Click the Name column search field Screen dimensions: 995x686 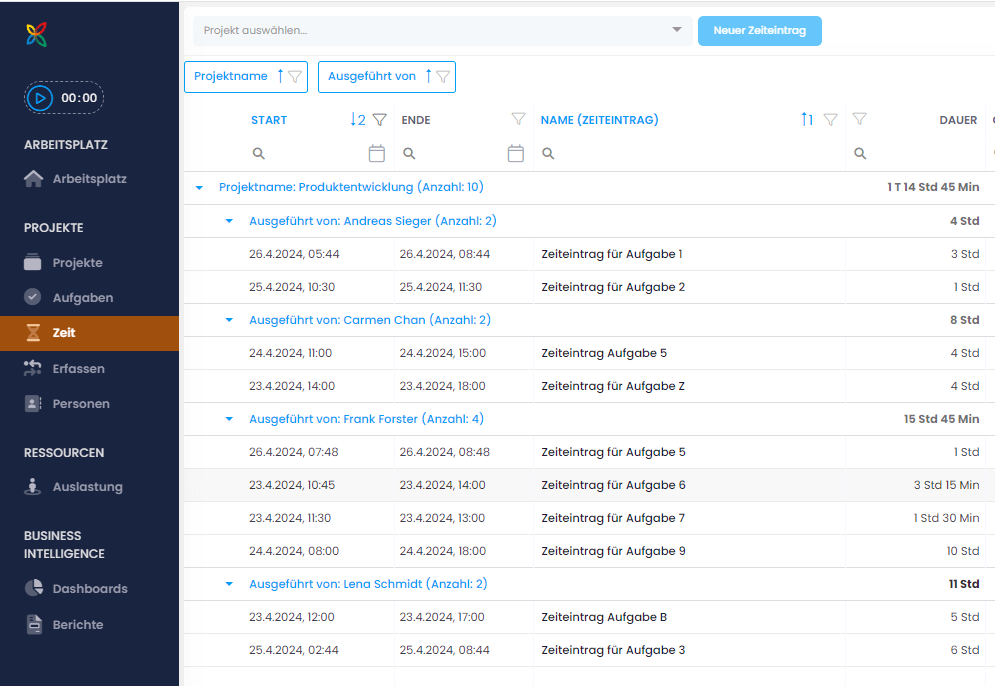[x=690, y=154]
